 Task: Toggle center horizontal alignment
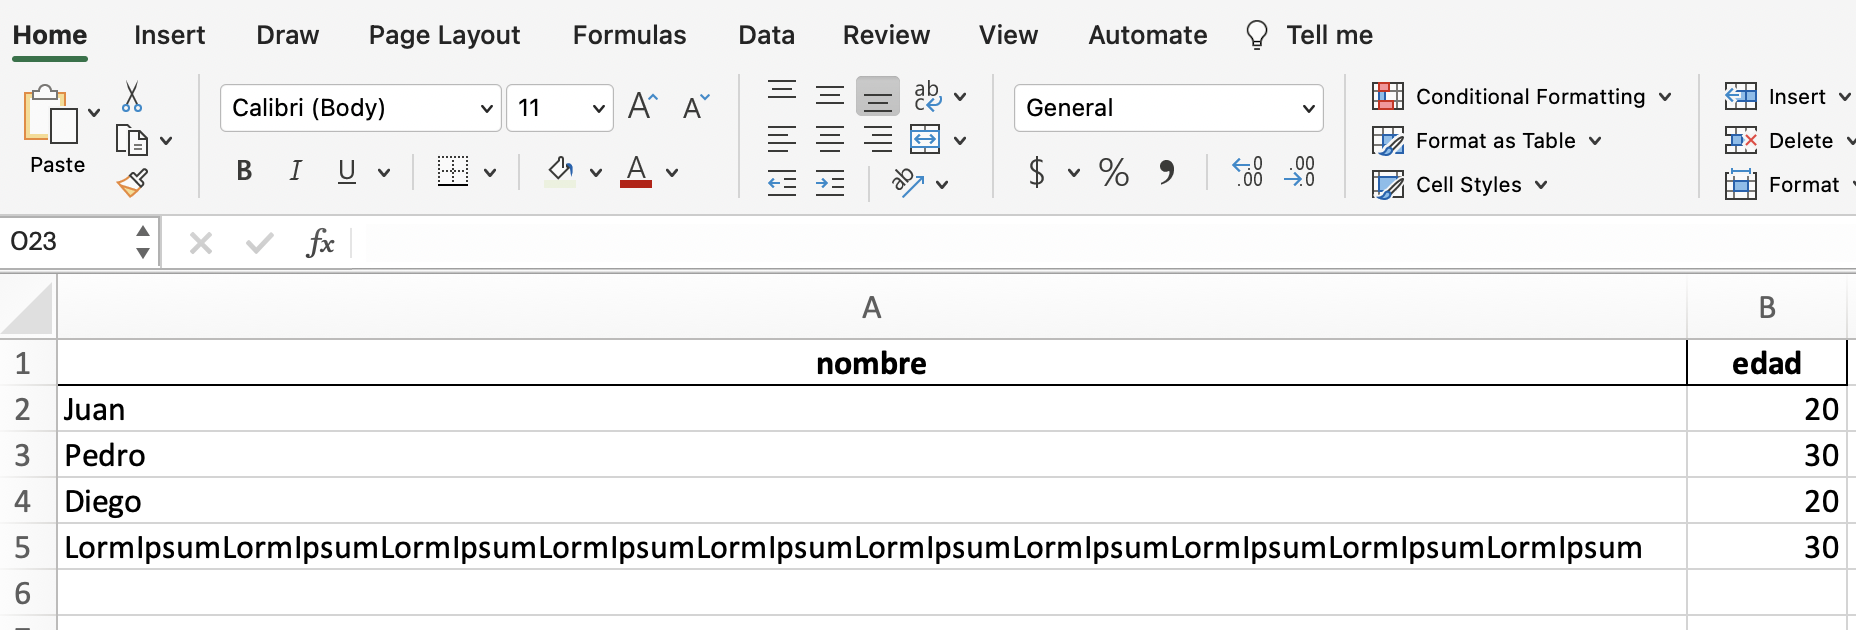pos(830,139)
